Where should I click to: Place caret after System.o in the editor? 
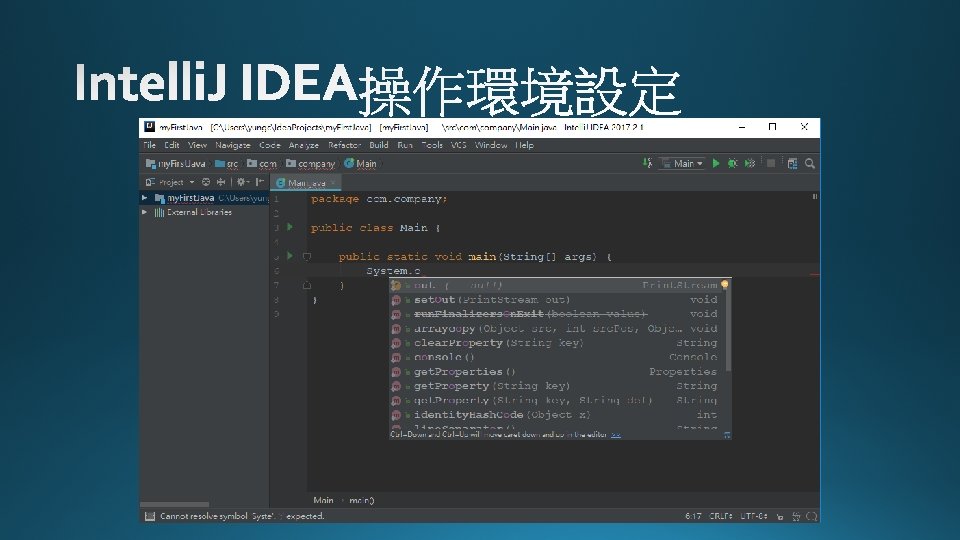point(421,271)
